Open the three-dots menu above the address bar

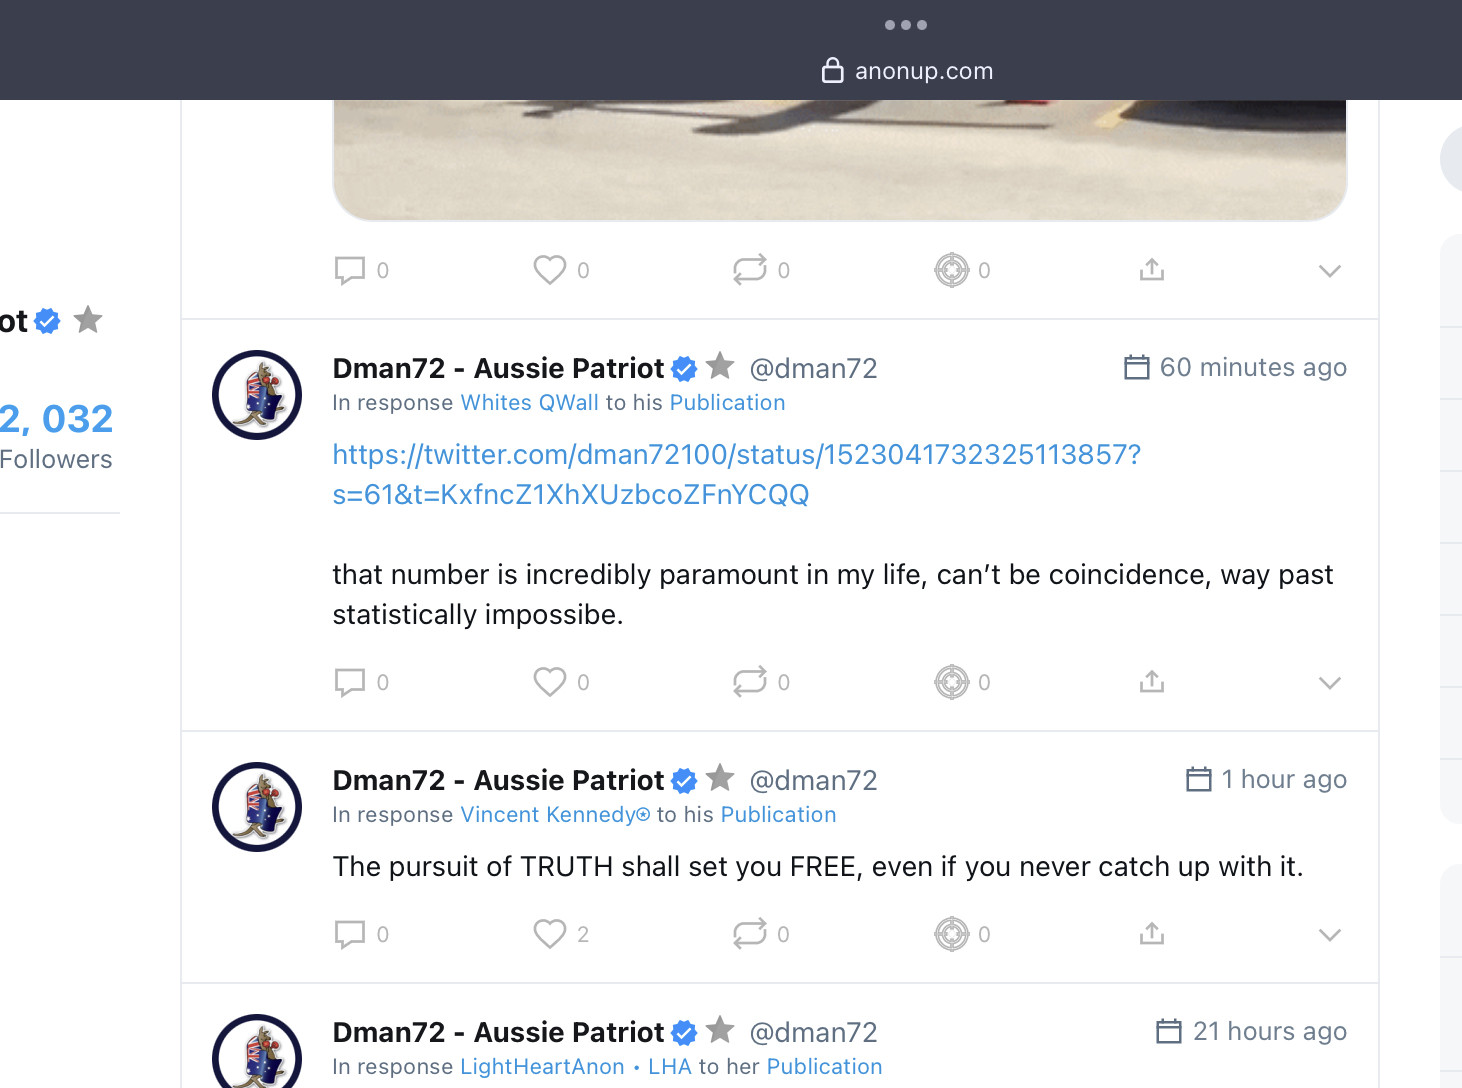tap(906, 25)
